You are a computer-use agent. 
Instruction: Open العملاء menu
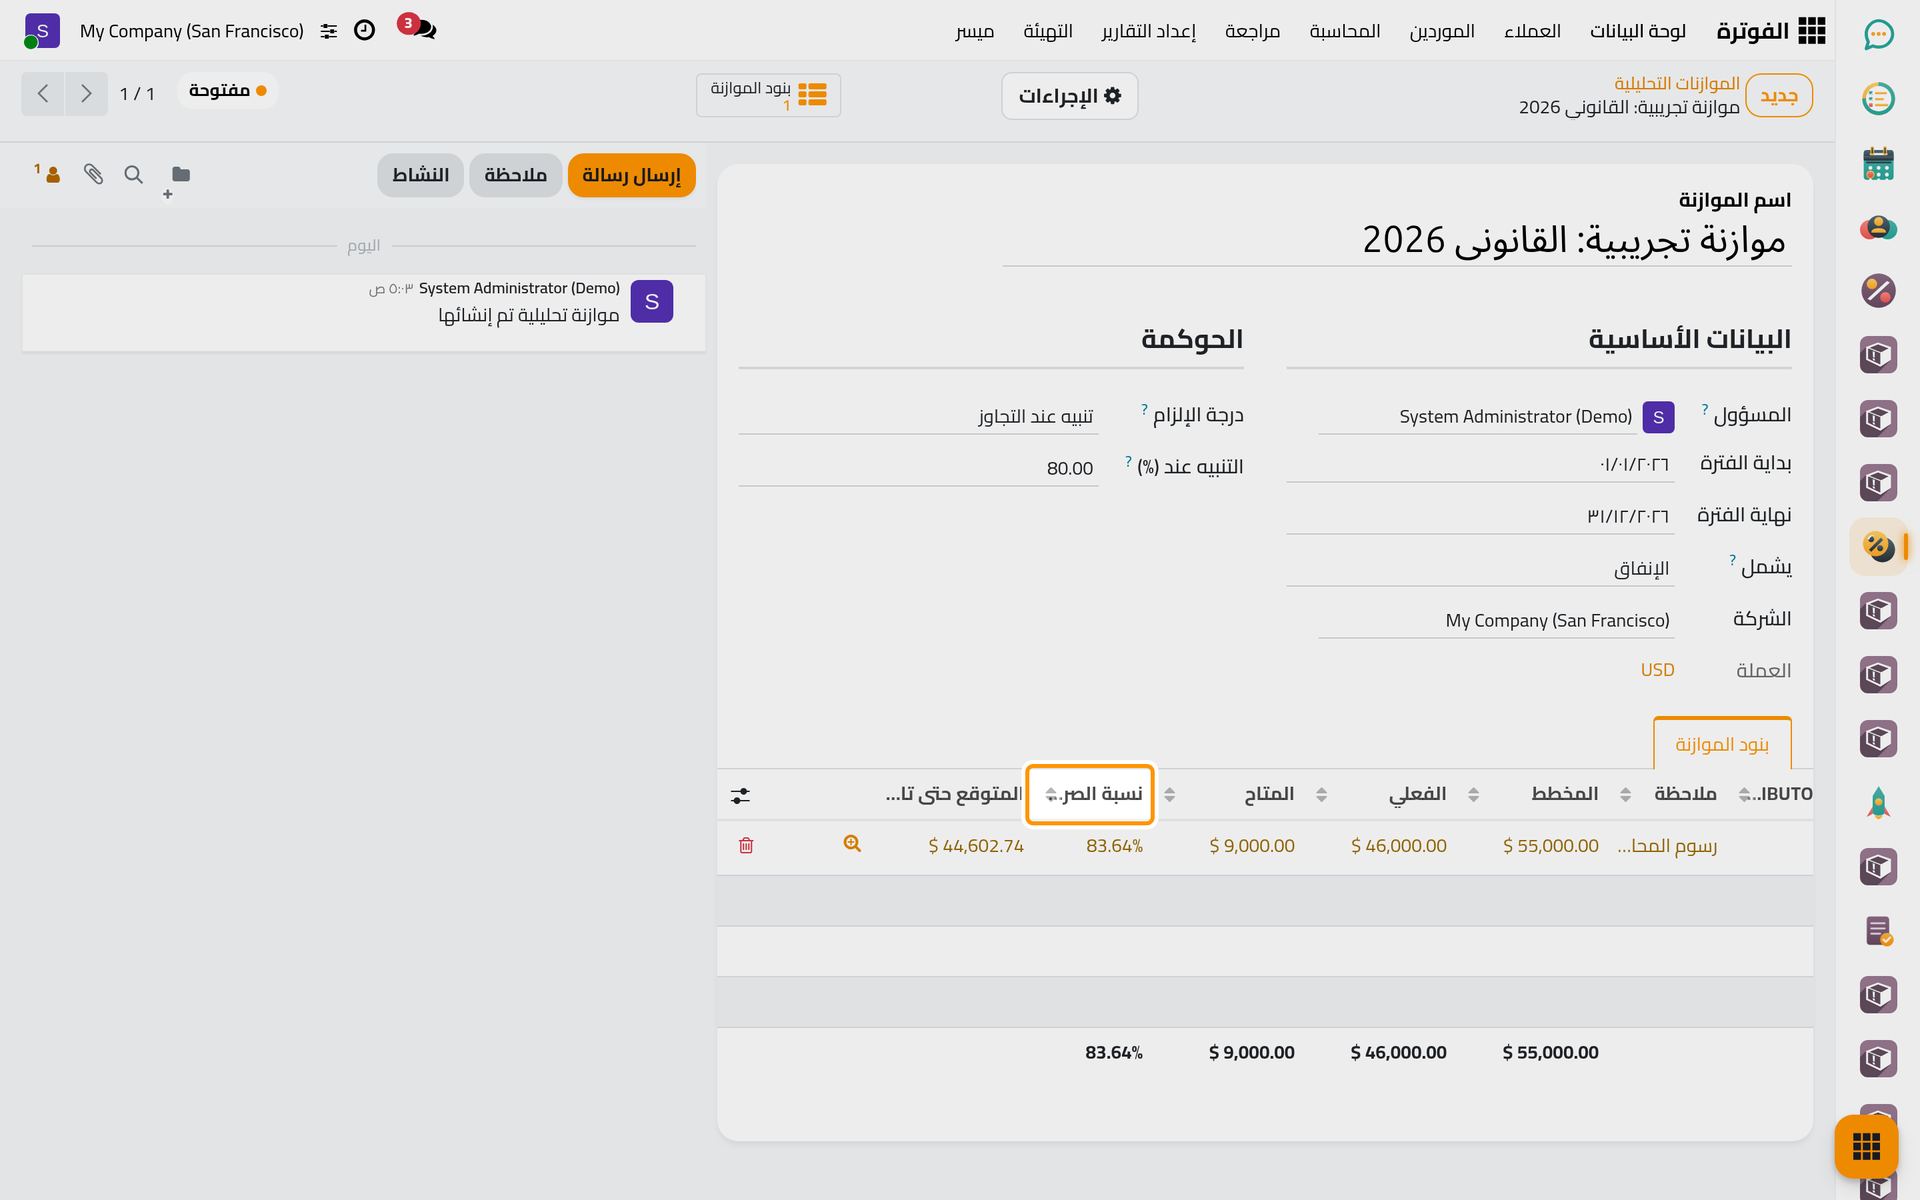tap(1532, 31)
